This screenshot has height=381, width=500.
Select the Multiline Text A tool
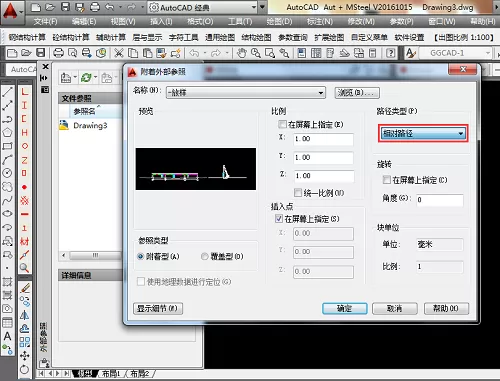(7, 336)
